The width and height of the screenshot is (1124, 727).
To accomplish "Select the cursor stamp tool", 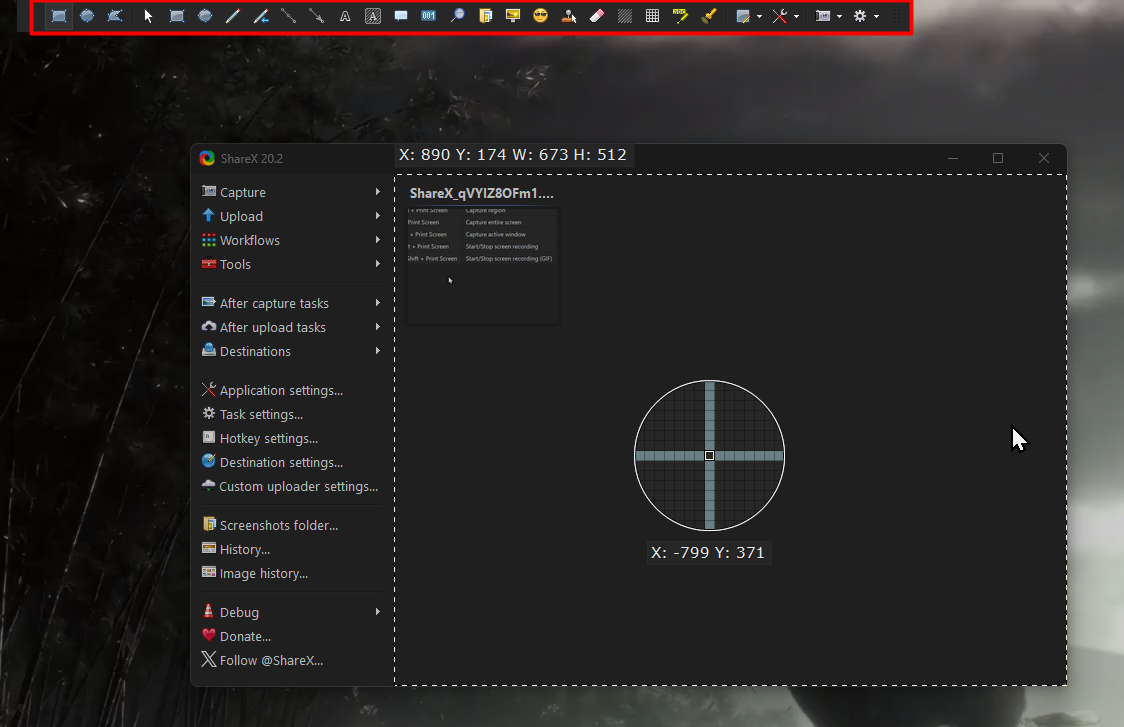I will tap(569, 16).
